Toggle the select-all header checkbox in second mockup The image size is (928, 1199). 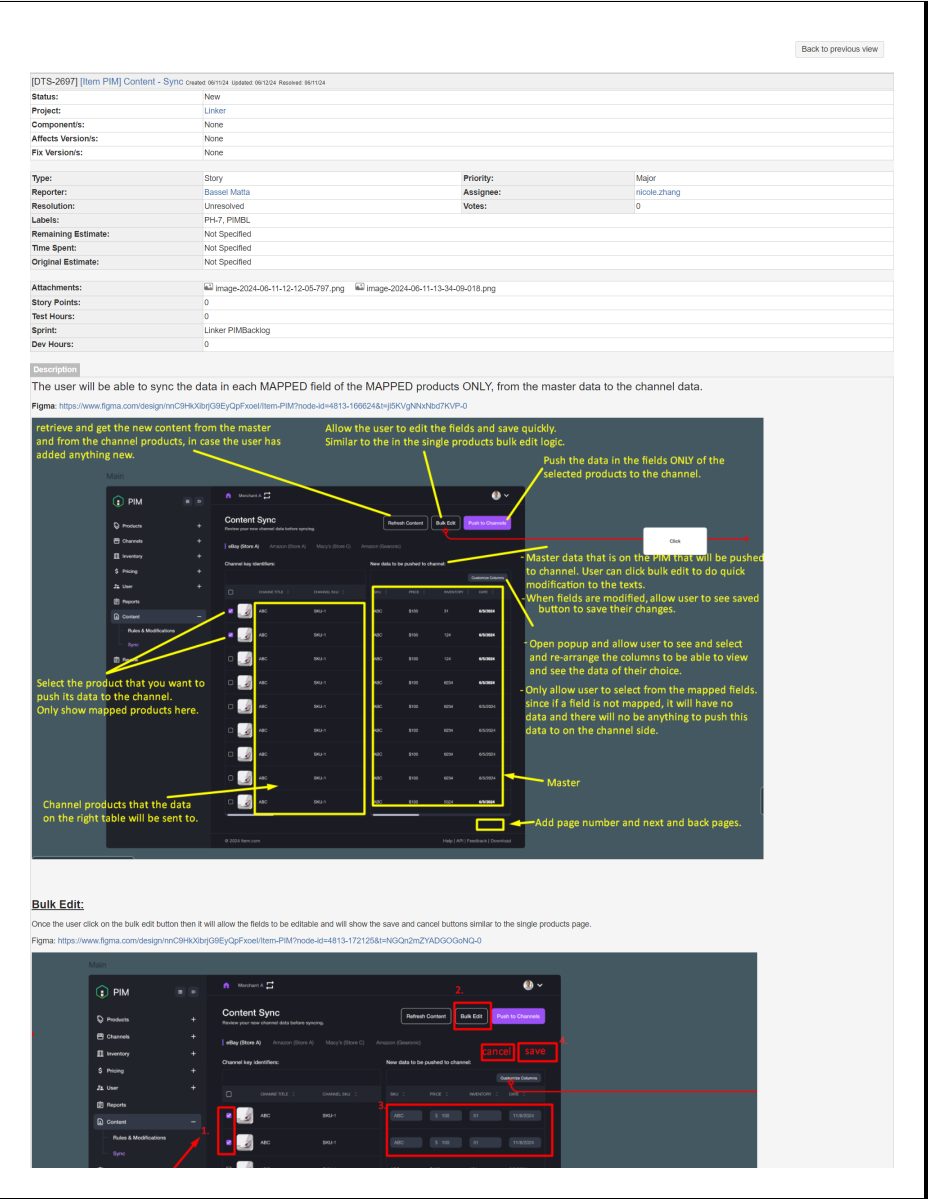229,1094
